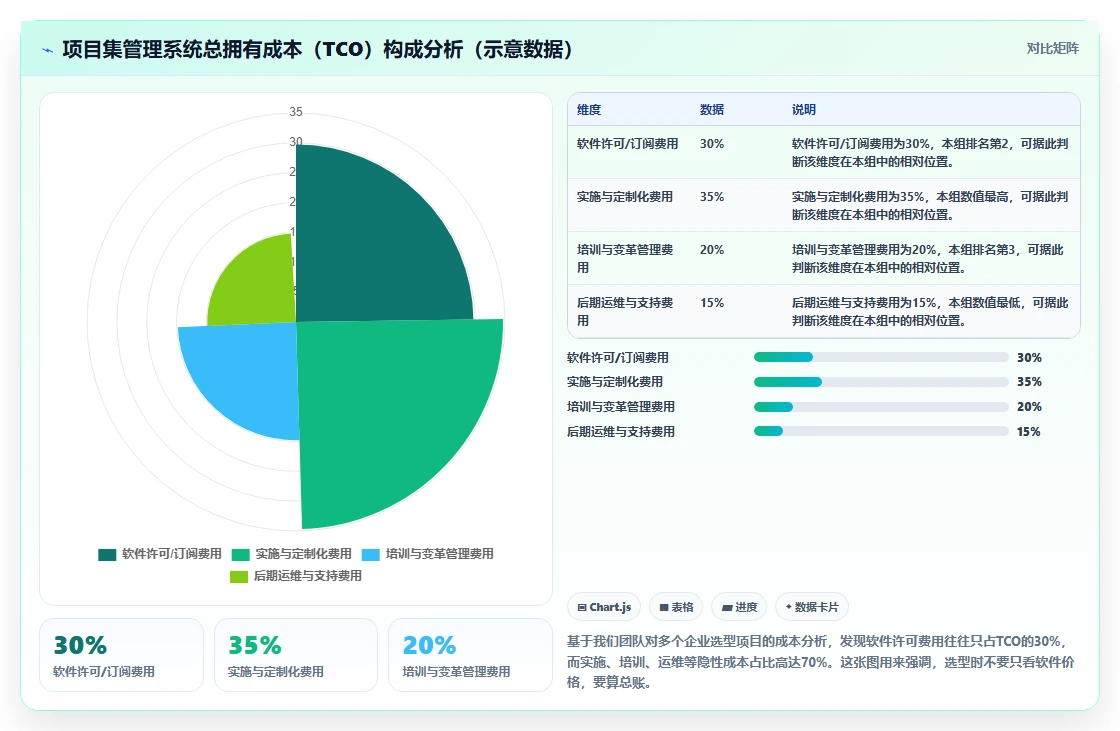The height and width of the screenshot is (731, 1120).
Task: Toggle the 实施与定制化费用 legend swatch
Action: [241, 555]
